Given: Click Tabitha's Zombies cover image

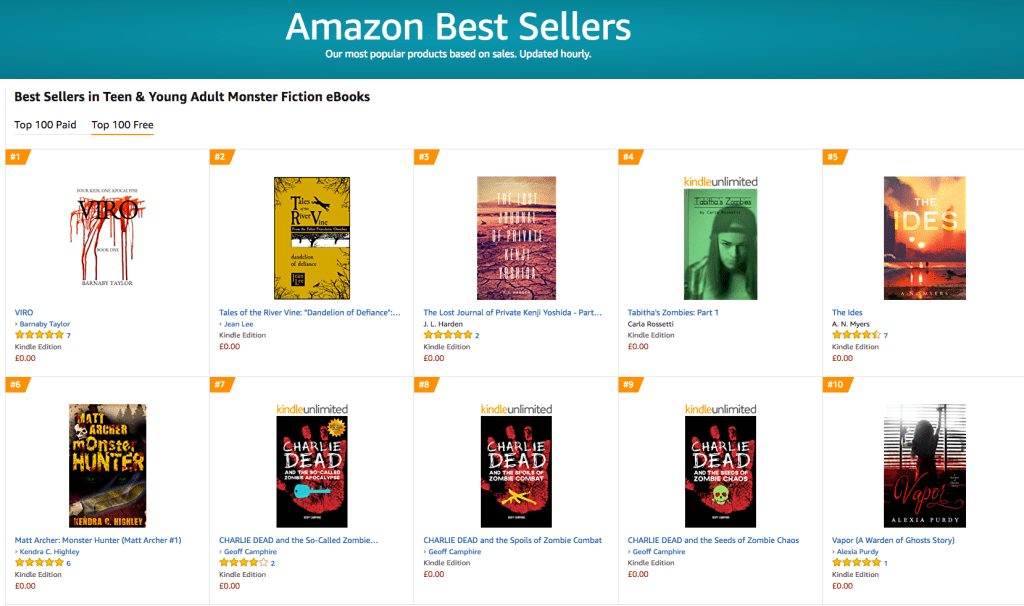Looking at the screenshot, I should click(720, 244).
